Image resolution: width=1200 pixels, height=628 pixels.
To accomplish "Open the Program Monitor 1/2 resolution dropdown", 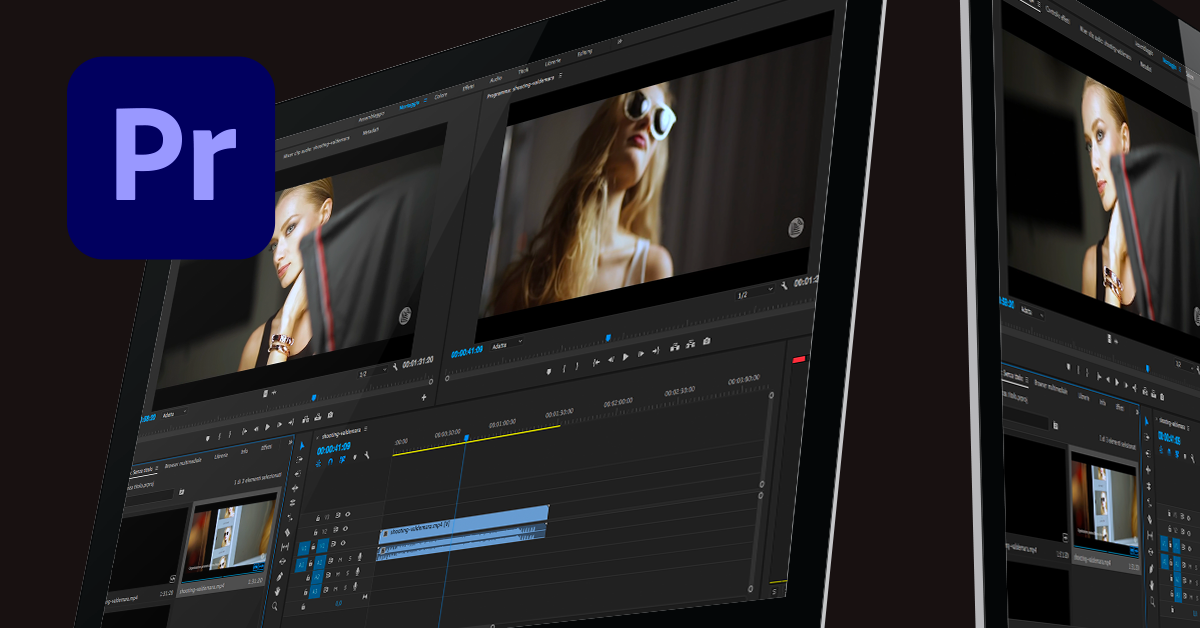I will (x=755, y=293).
